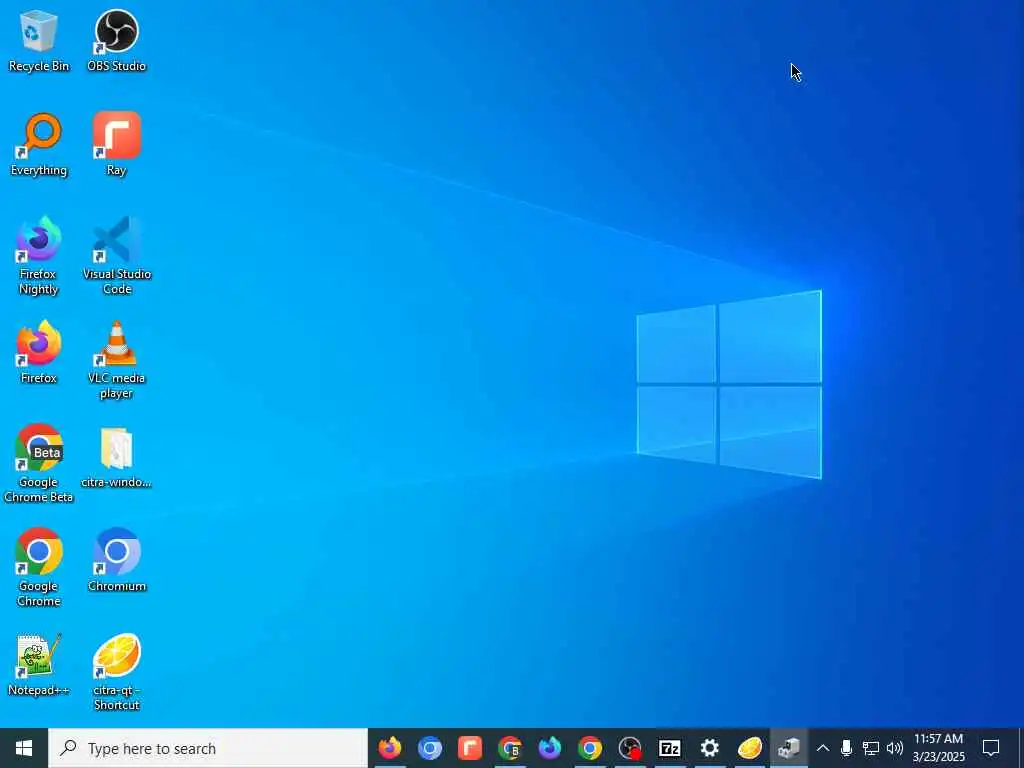The height and width of the screenshot is (768, 1024).
Task: Open Settings gear in the taskbar
Action: [x=710, y=748]
